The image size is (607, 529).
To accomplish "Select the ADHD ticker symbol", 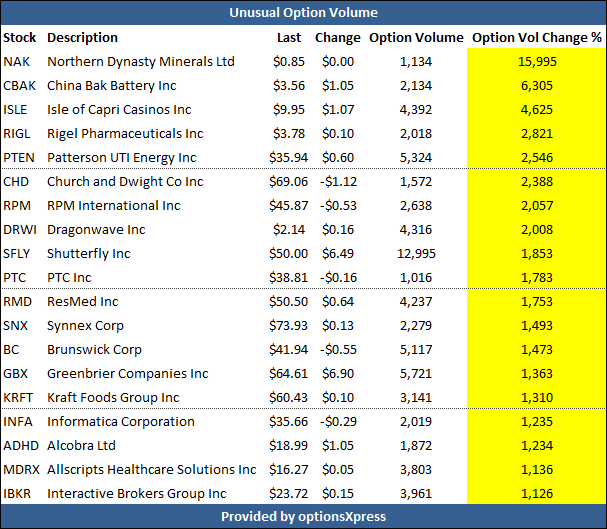I will (21, 445).
